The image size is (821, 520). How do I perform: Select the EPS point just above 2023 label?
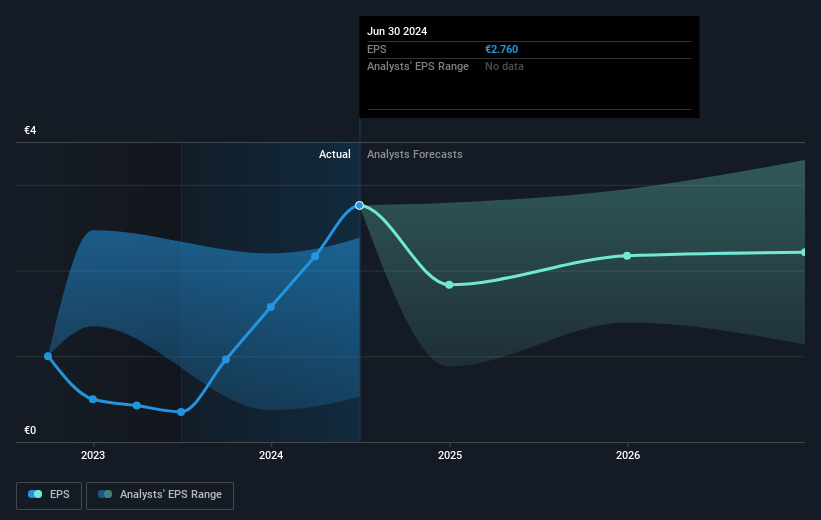(93, 400)
